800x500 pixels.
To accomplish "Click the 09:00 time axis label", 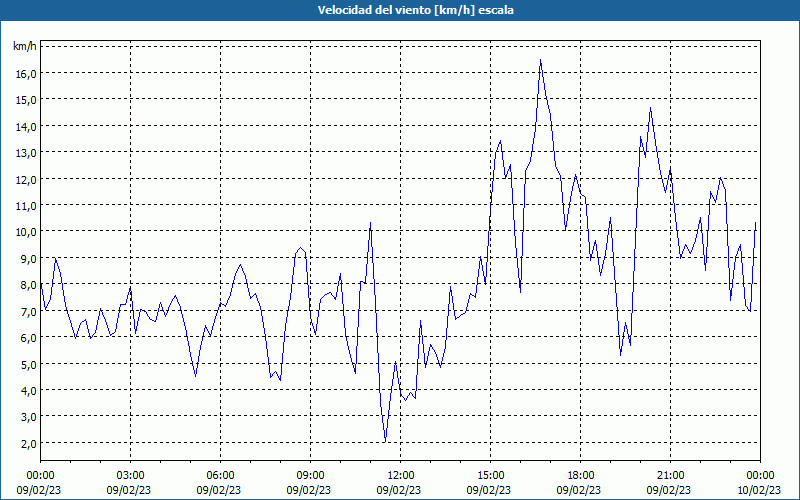I will 310,476.
